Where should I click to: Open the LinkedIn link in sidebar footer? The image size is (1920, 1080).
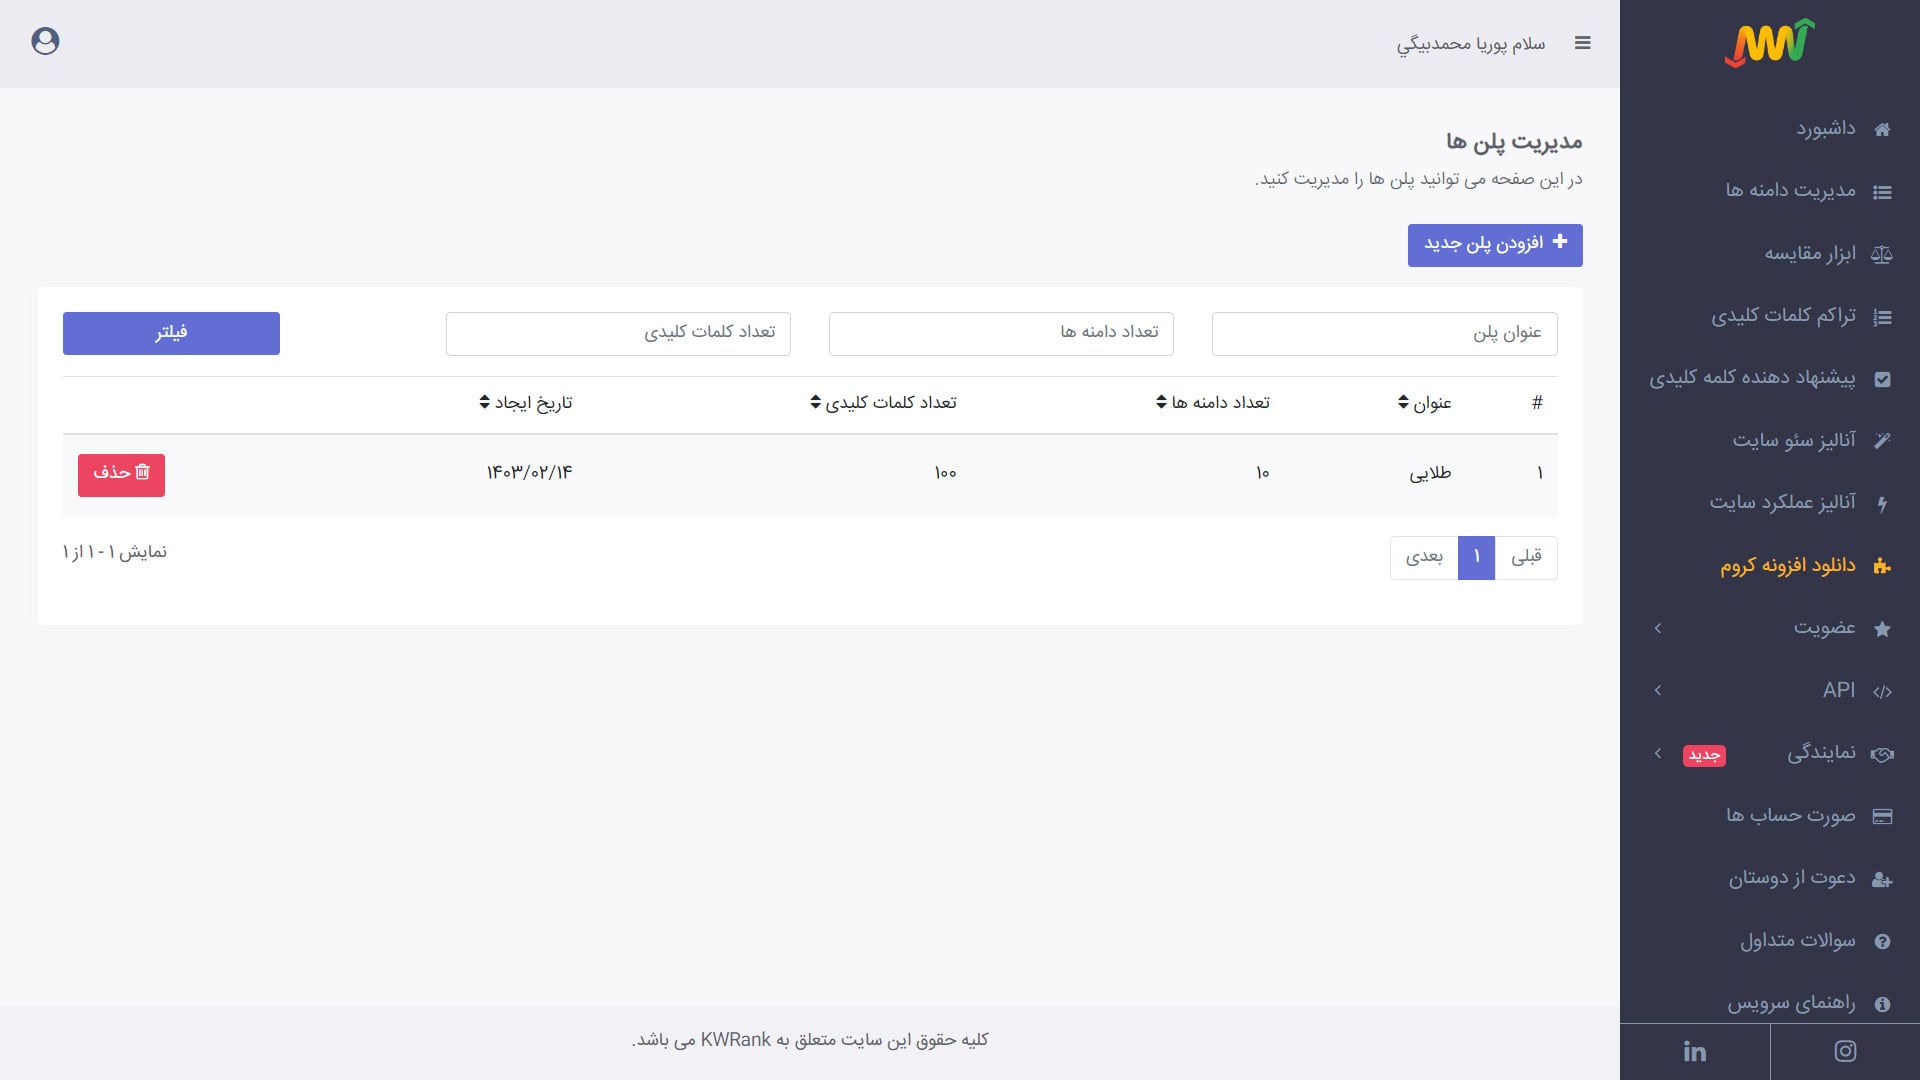tap(1695, 1051)
